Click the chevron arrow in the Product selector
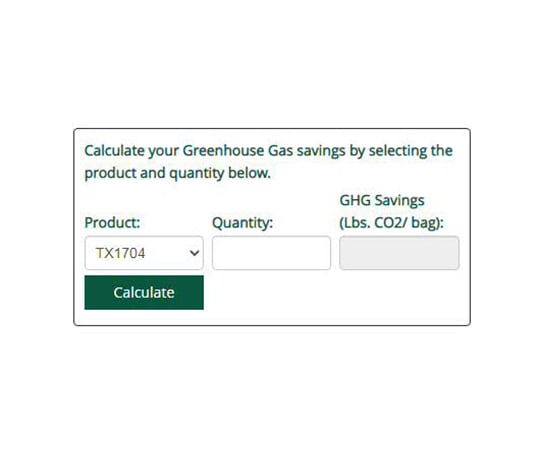 [195, 253]
